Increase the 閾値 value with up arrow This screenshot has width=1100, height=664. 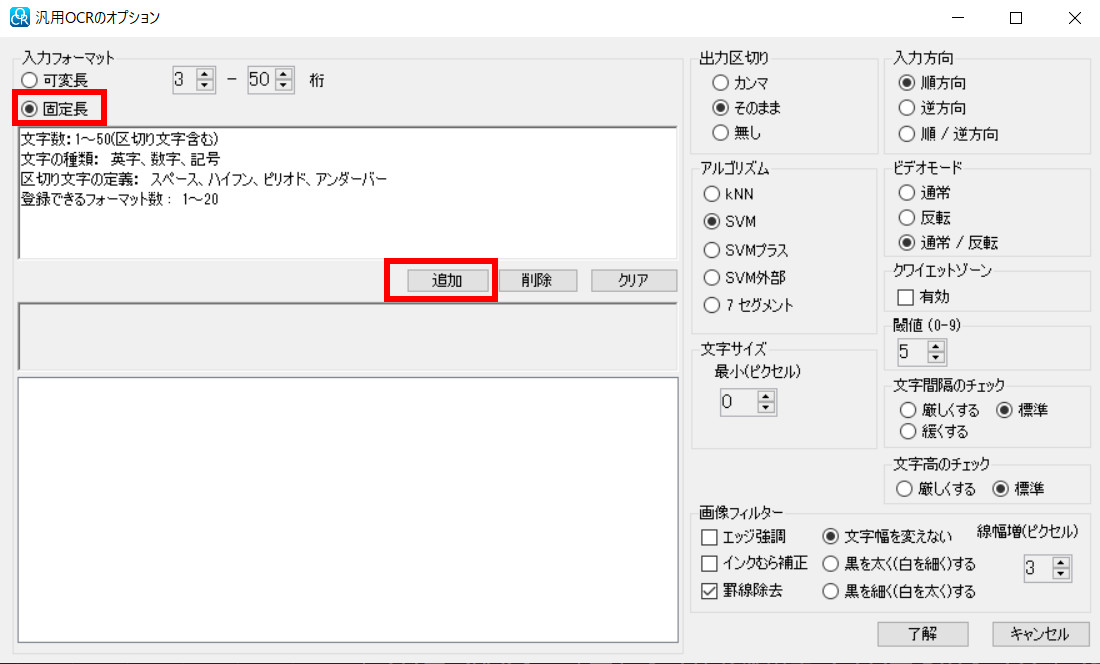coord(936,346)
